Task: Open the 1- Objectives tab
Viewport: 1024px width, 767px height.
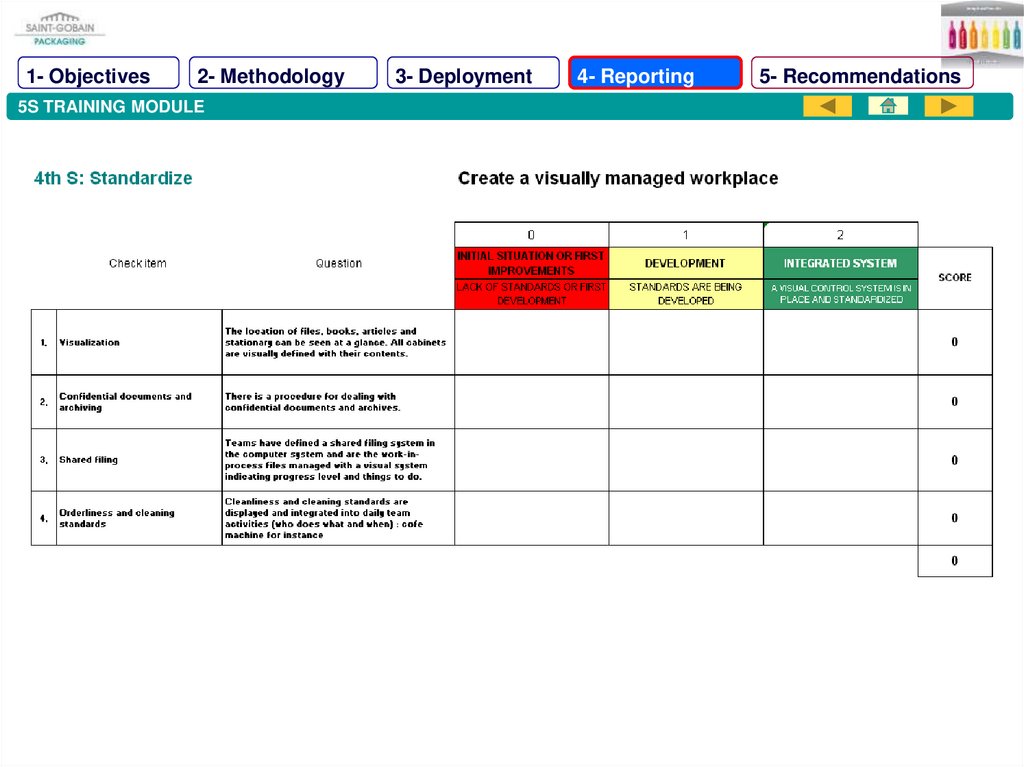Action: point(98,76)
